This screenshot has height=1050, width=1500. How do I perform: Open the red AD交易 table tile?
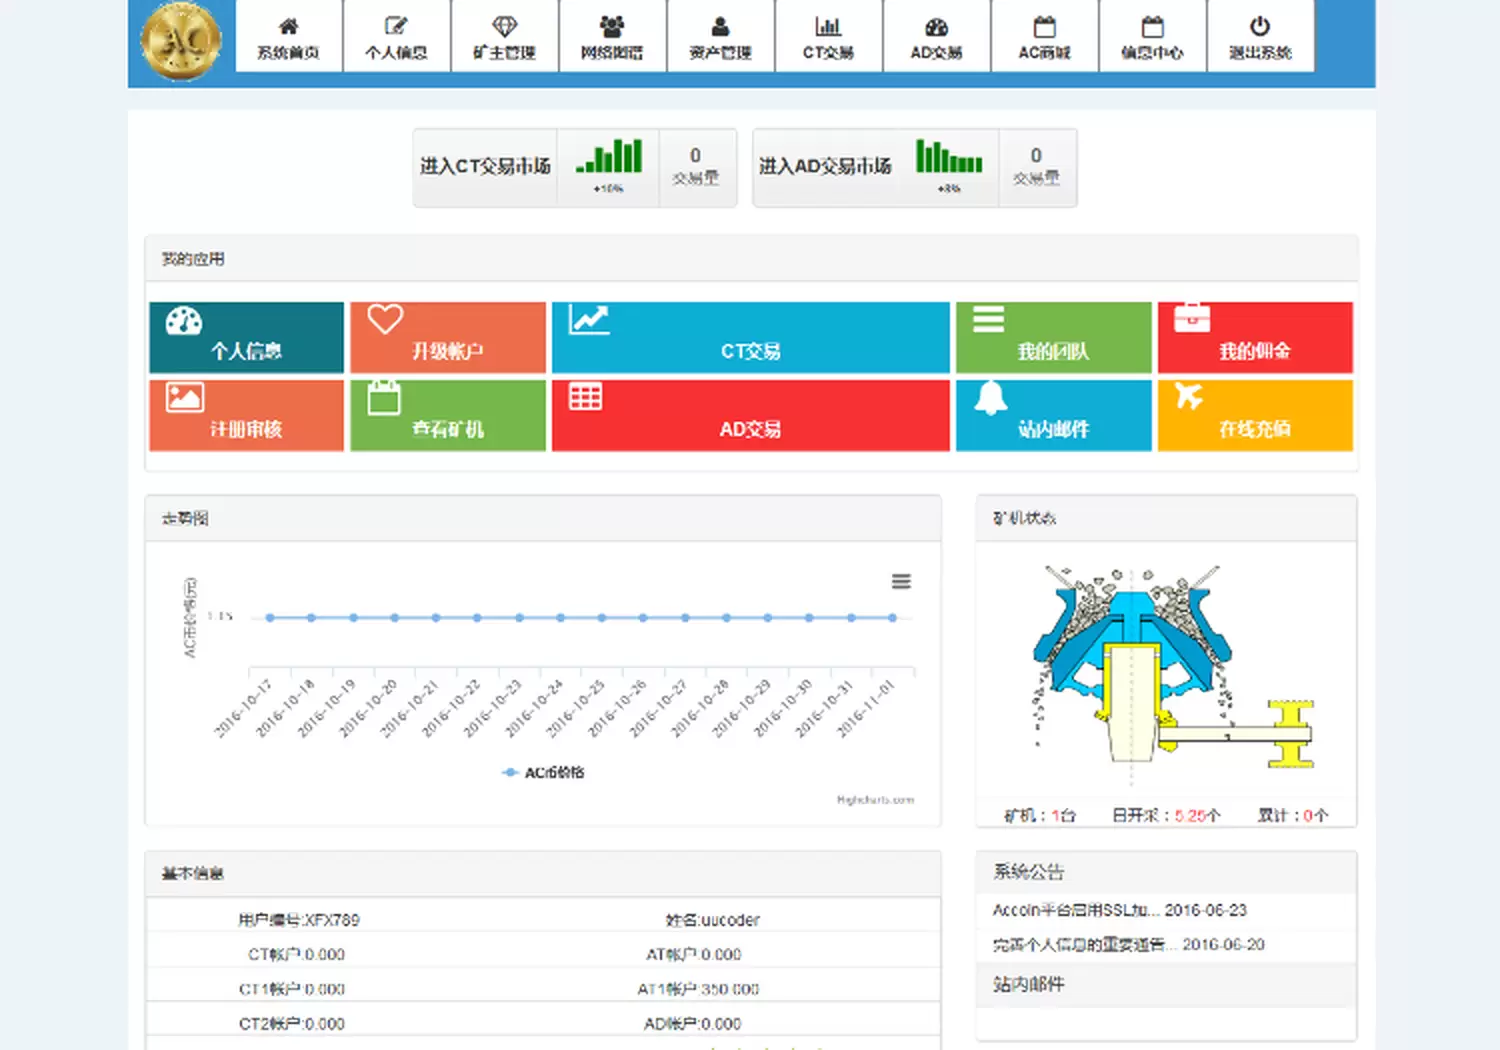750,415
